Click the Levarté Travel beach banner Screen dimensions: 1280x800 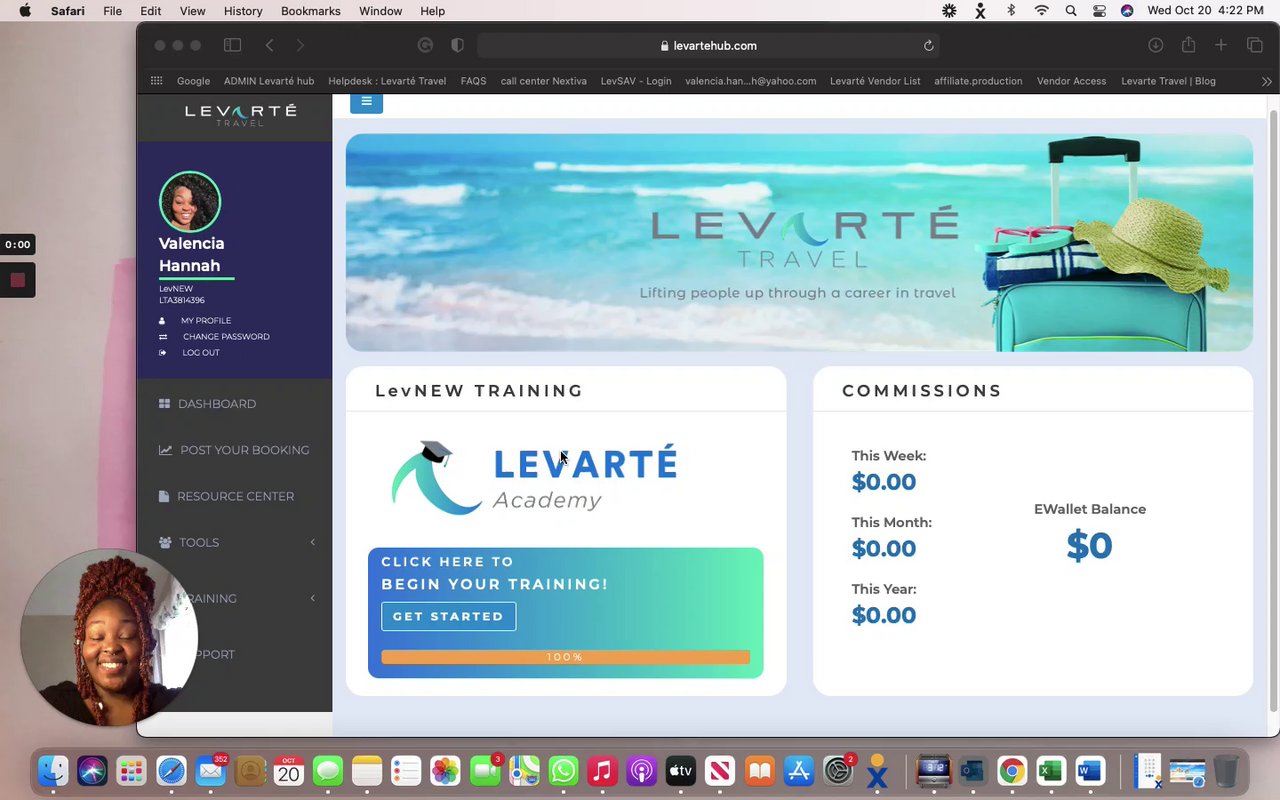coord(799,243)
